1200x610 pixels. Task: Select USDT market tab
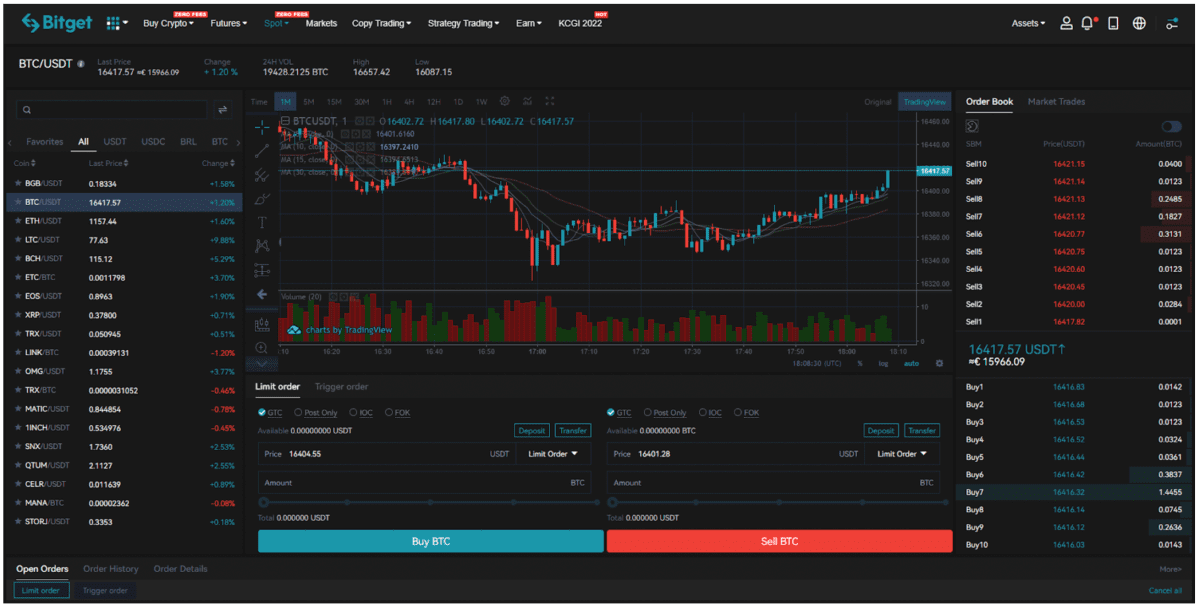(115, 142)
